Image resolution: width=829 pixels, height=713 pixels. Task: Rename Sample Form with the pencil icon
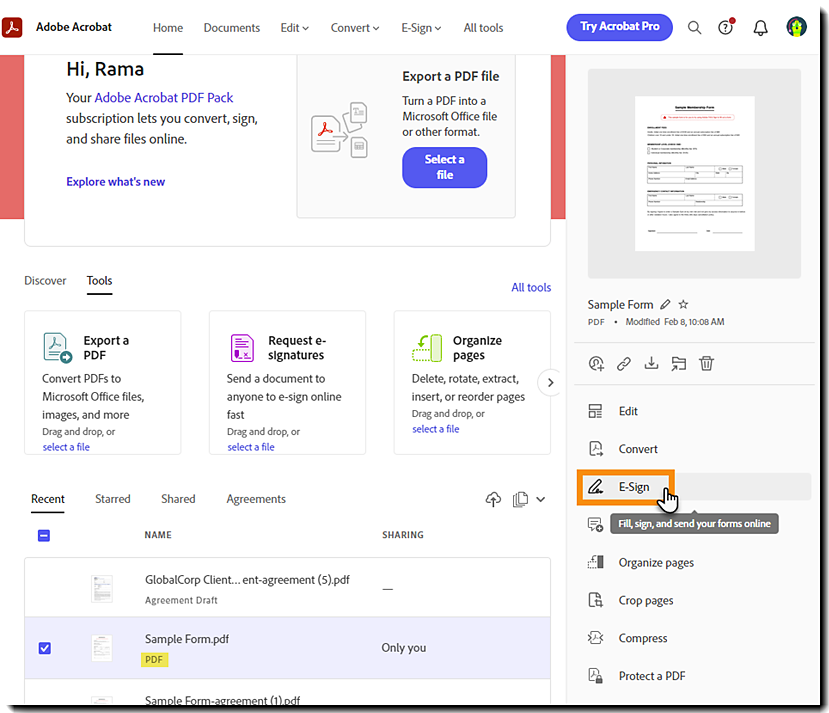pos(665,304)
